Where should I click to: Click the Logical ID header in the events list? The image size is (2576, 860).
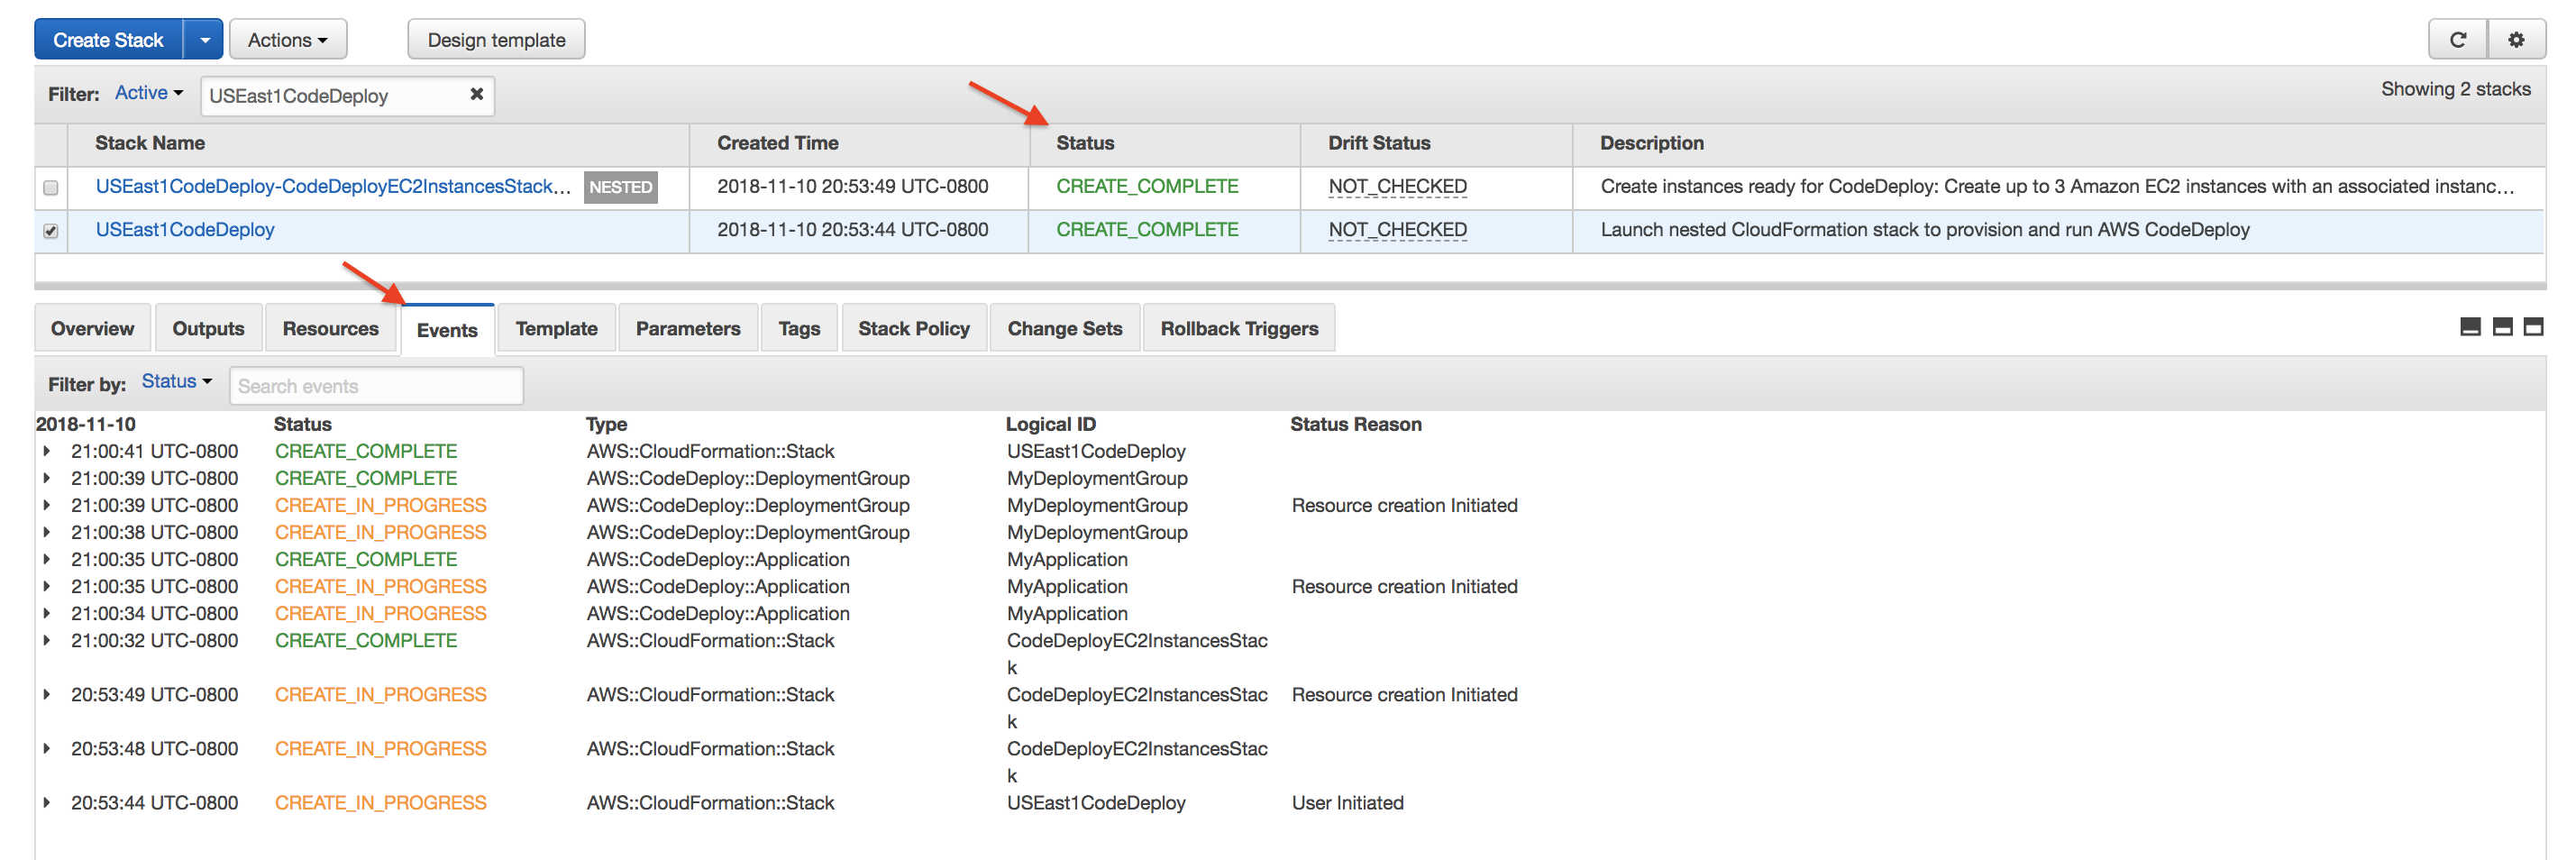pos(1050,424)
